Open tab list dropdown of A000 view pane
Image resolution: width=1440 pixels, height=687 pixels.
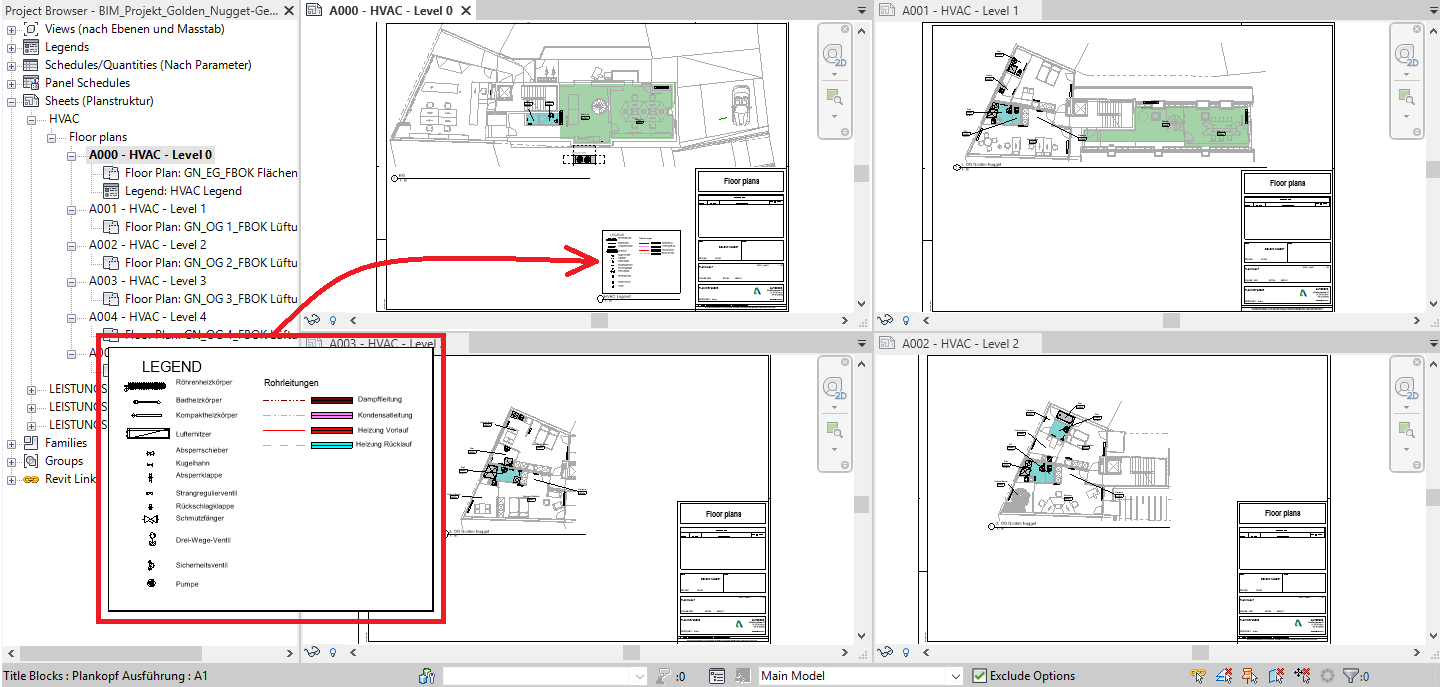[861, 10]
